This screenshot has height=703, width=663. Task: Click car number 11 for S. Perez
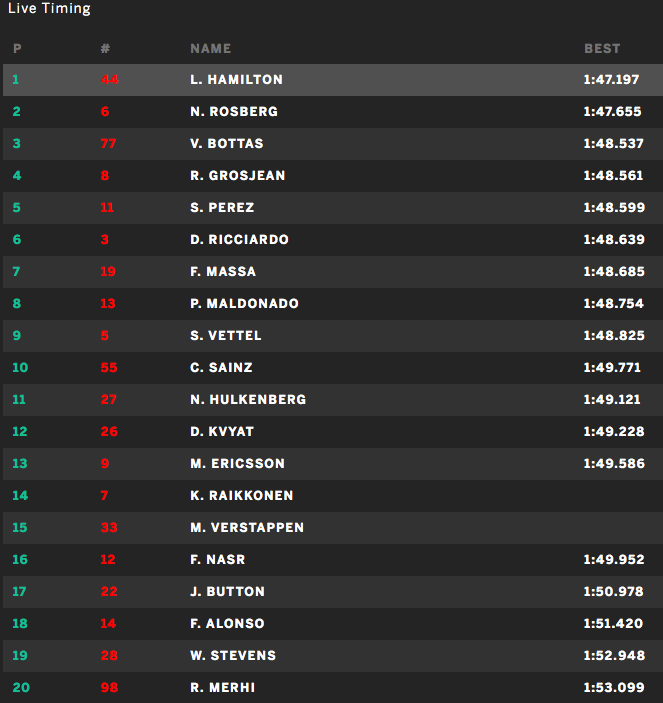point(107,208)
